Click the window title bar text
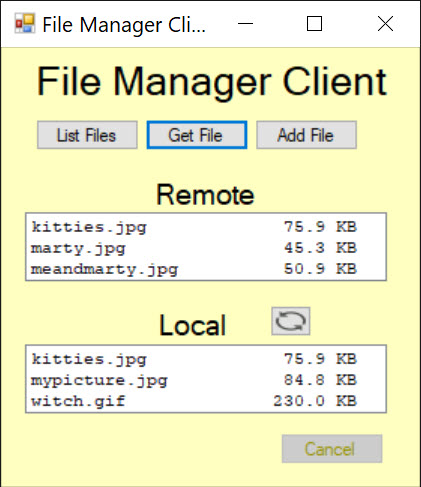Screen dimensions: 421x487 [x=124, y=25]
